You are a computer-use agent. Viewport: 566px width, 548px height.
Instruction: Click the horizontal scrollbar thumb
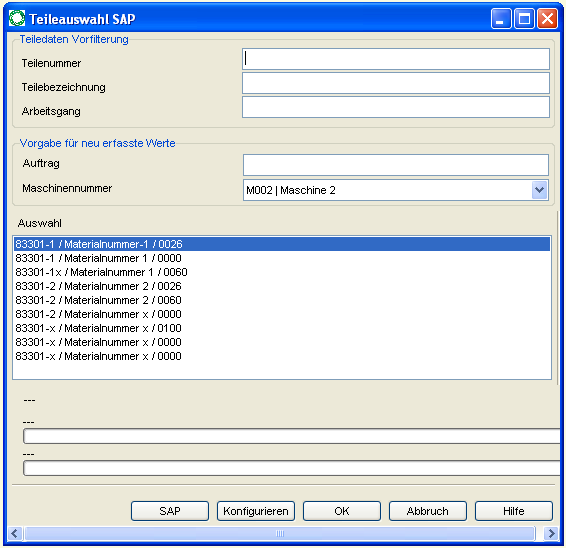(x=280, y=533)
